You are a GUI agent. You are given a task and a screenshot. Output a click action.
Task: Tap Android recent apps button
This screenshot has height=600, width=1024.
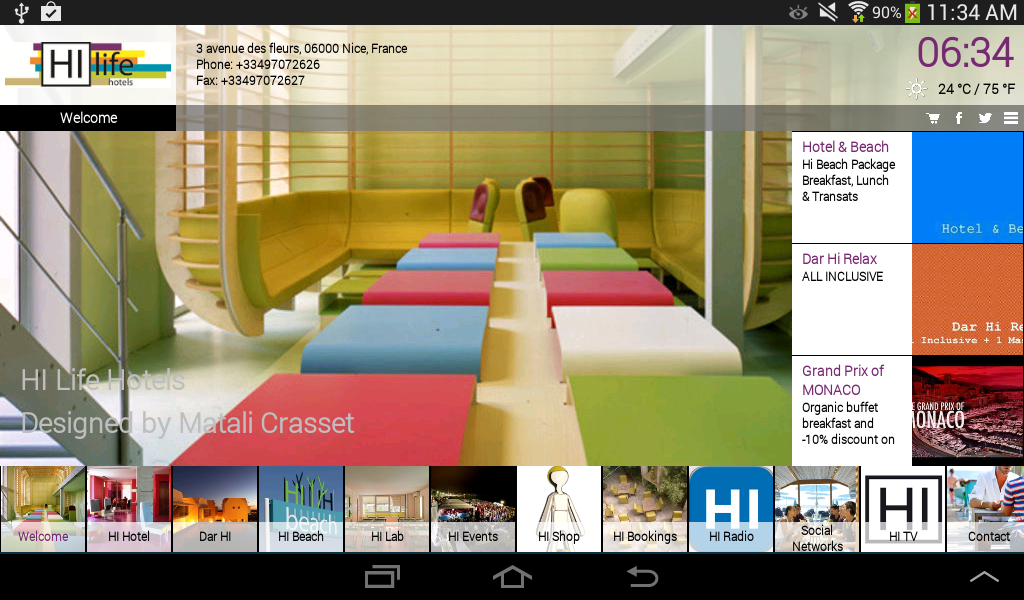coord(381,576)
